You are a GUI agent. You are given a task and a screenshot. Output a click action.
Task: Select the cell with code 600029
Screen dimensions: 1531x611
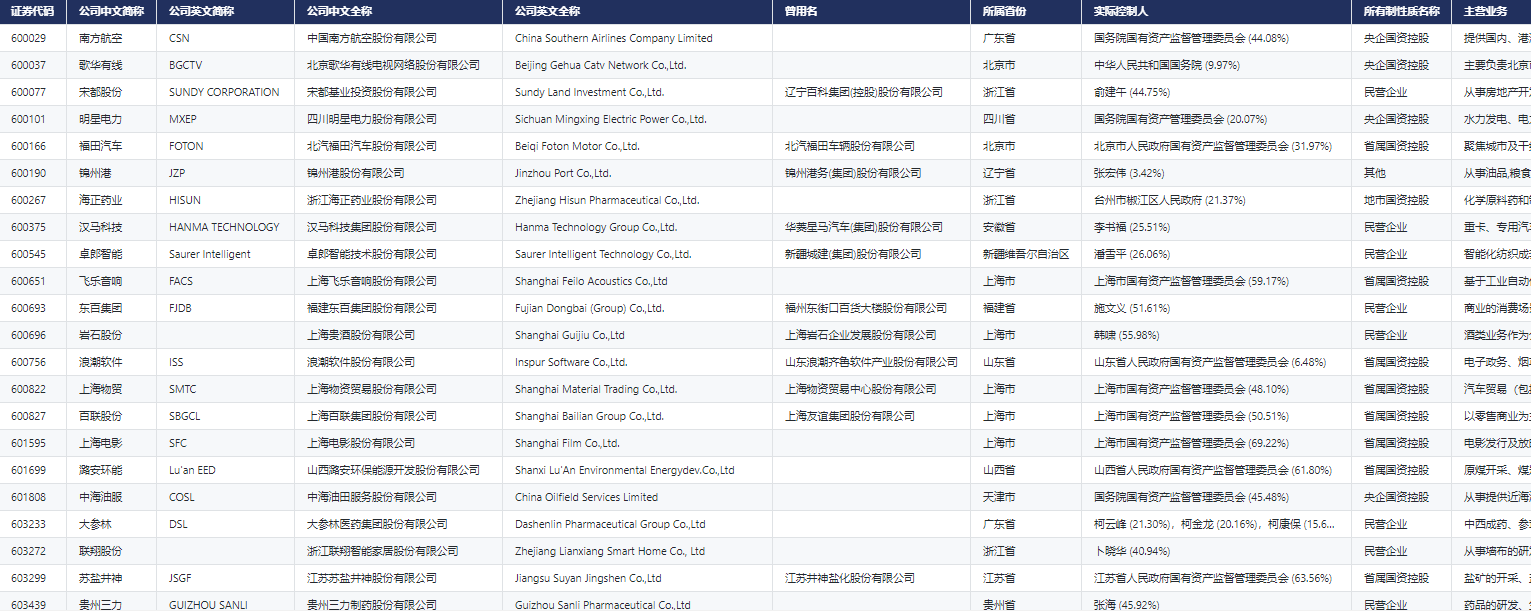[x=33, y=38]
